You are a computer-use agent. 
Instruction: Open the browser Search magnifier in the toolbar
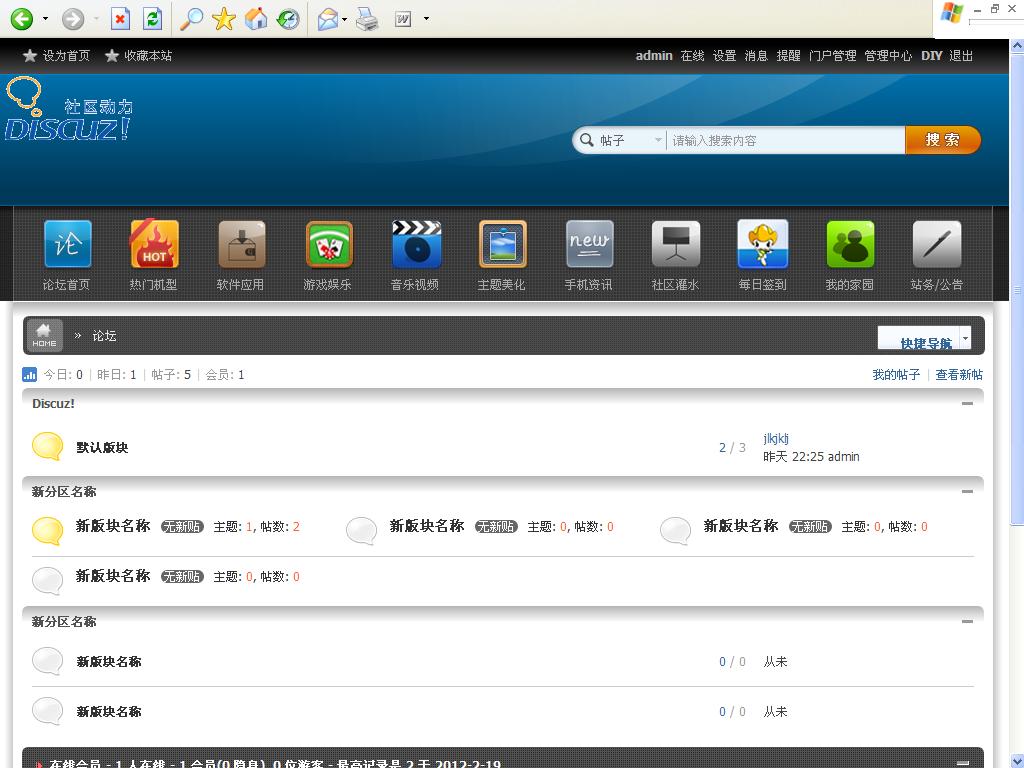[x=191, y=18]
